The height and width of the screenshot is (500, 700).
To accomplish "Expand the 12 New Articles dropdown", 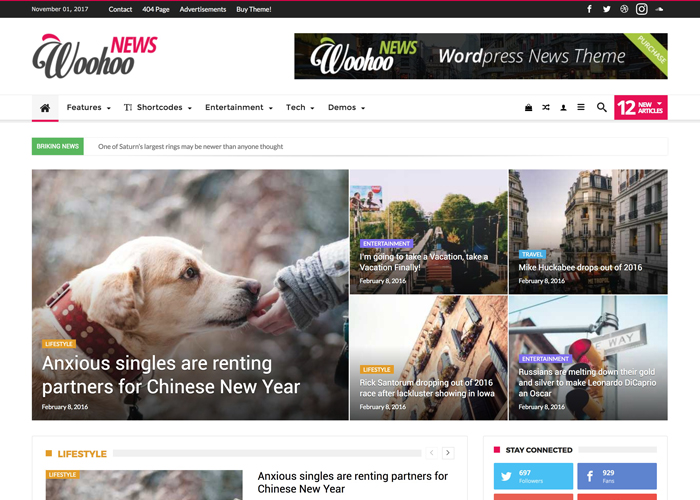I will [x=641, y=108].
